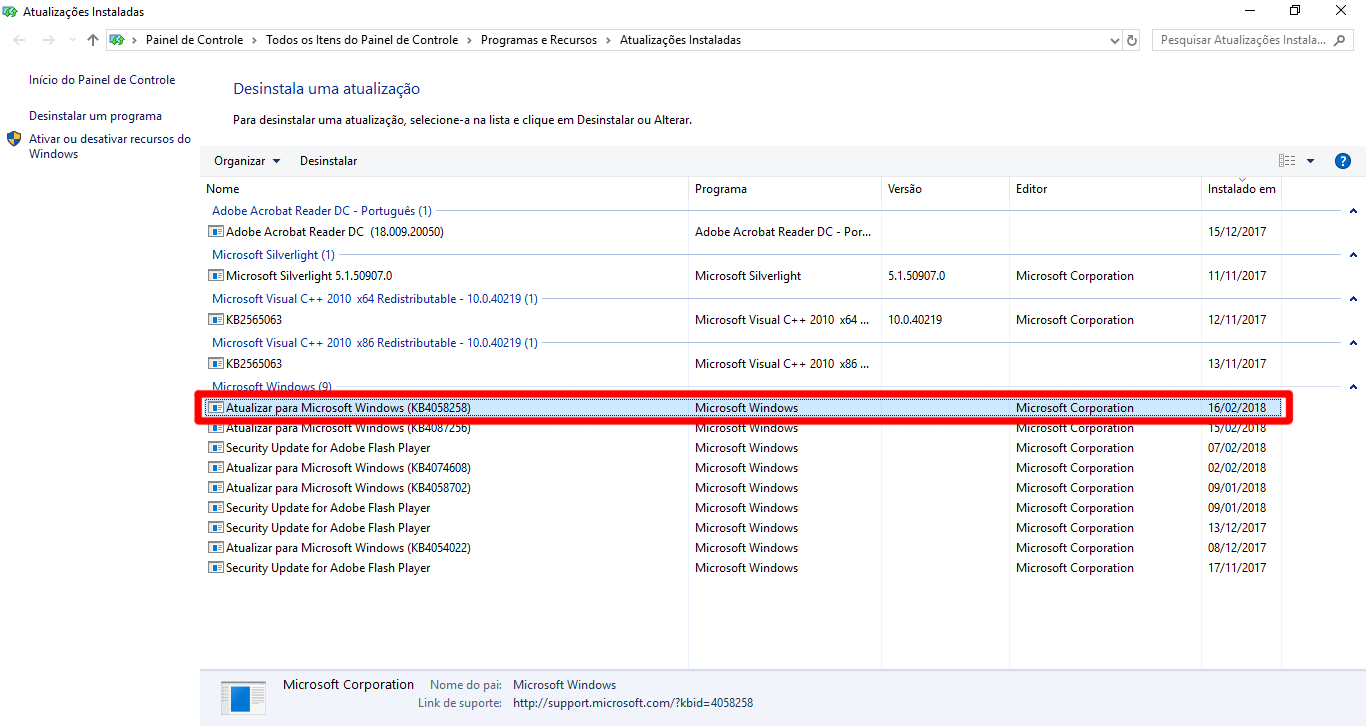Click the Windows shield icon beside Ativar ou desativar
This screenshot has width=1366, height=726.
[x=14, y=139]
